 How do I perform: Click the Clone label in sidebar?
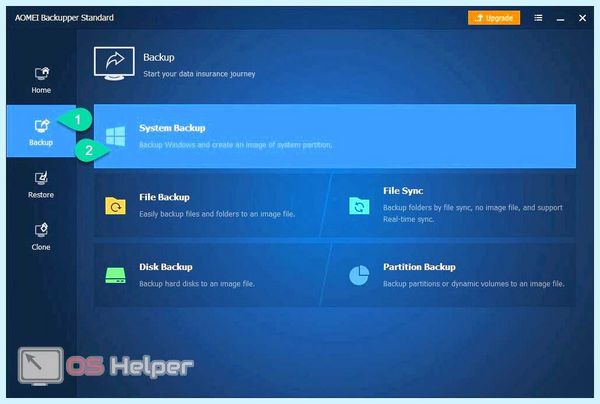[x=41, y=247]
